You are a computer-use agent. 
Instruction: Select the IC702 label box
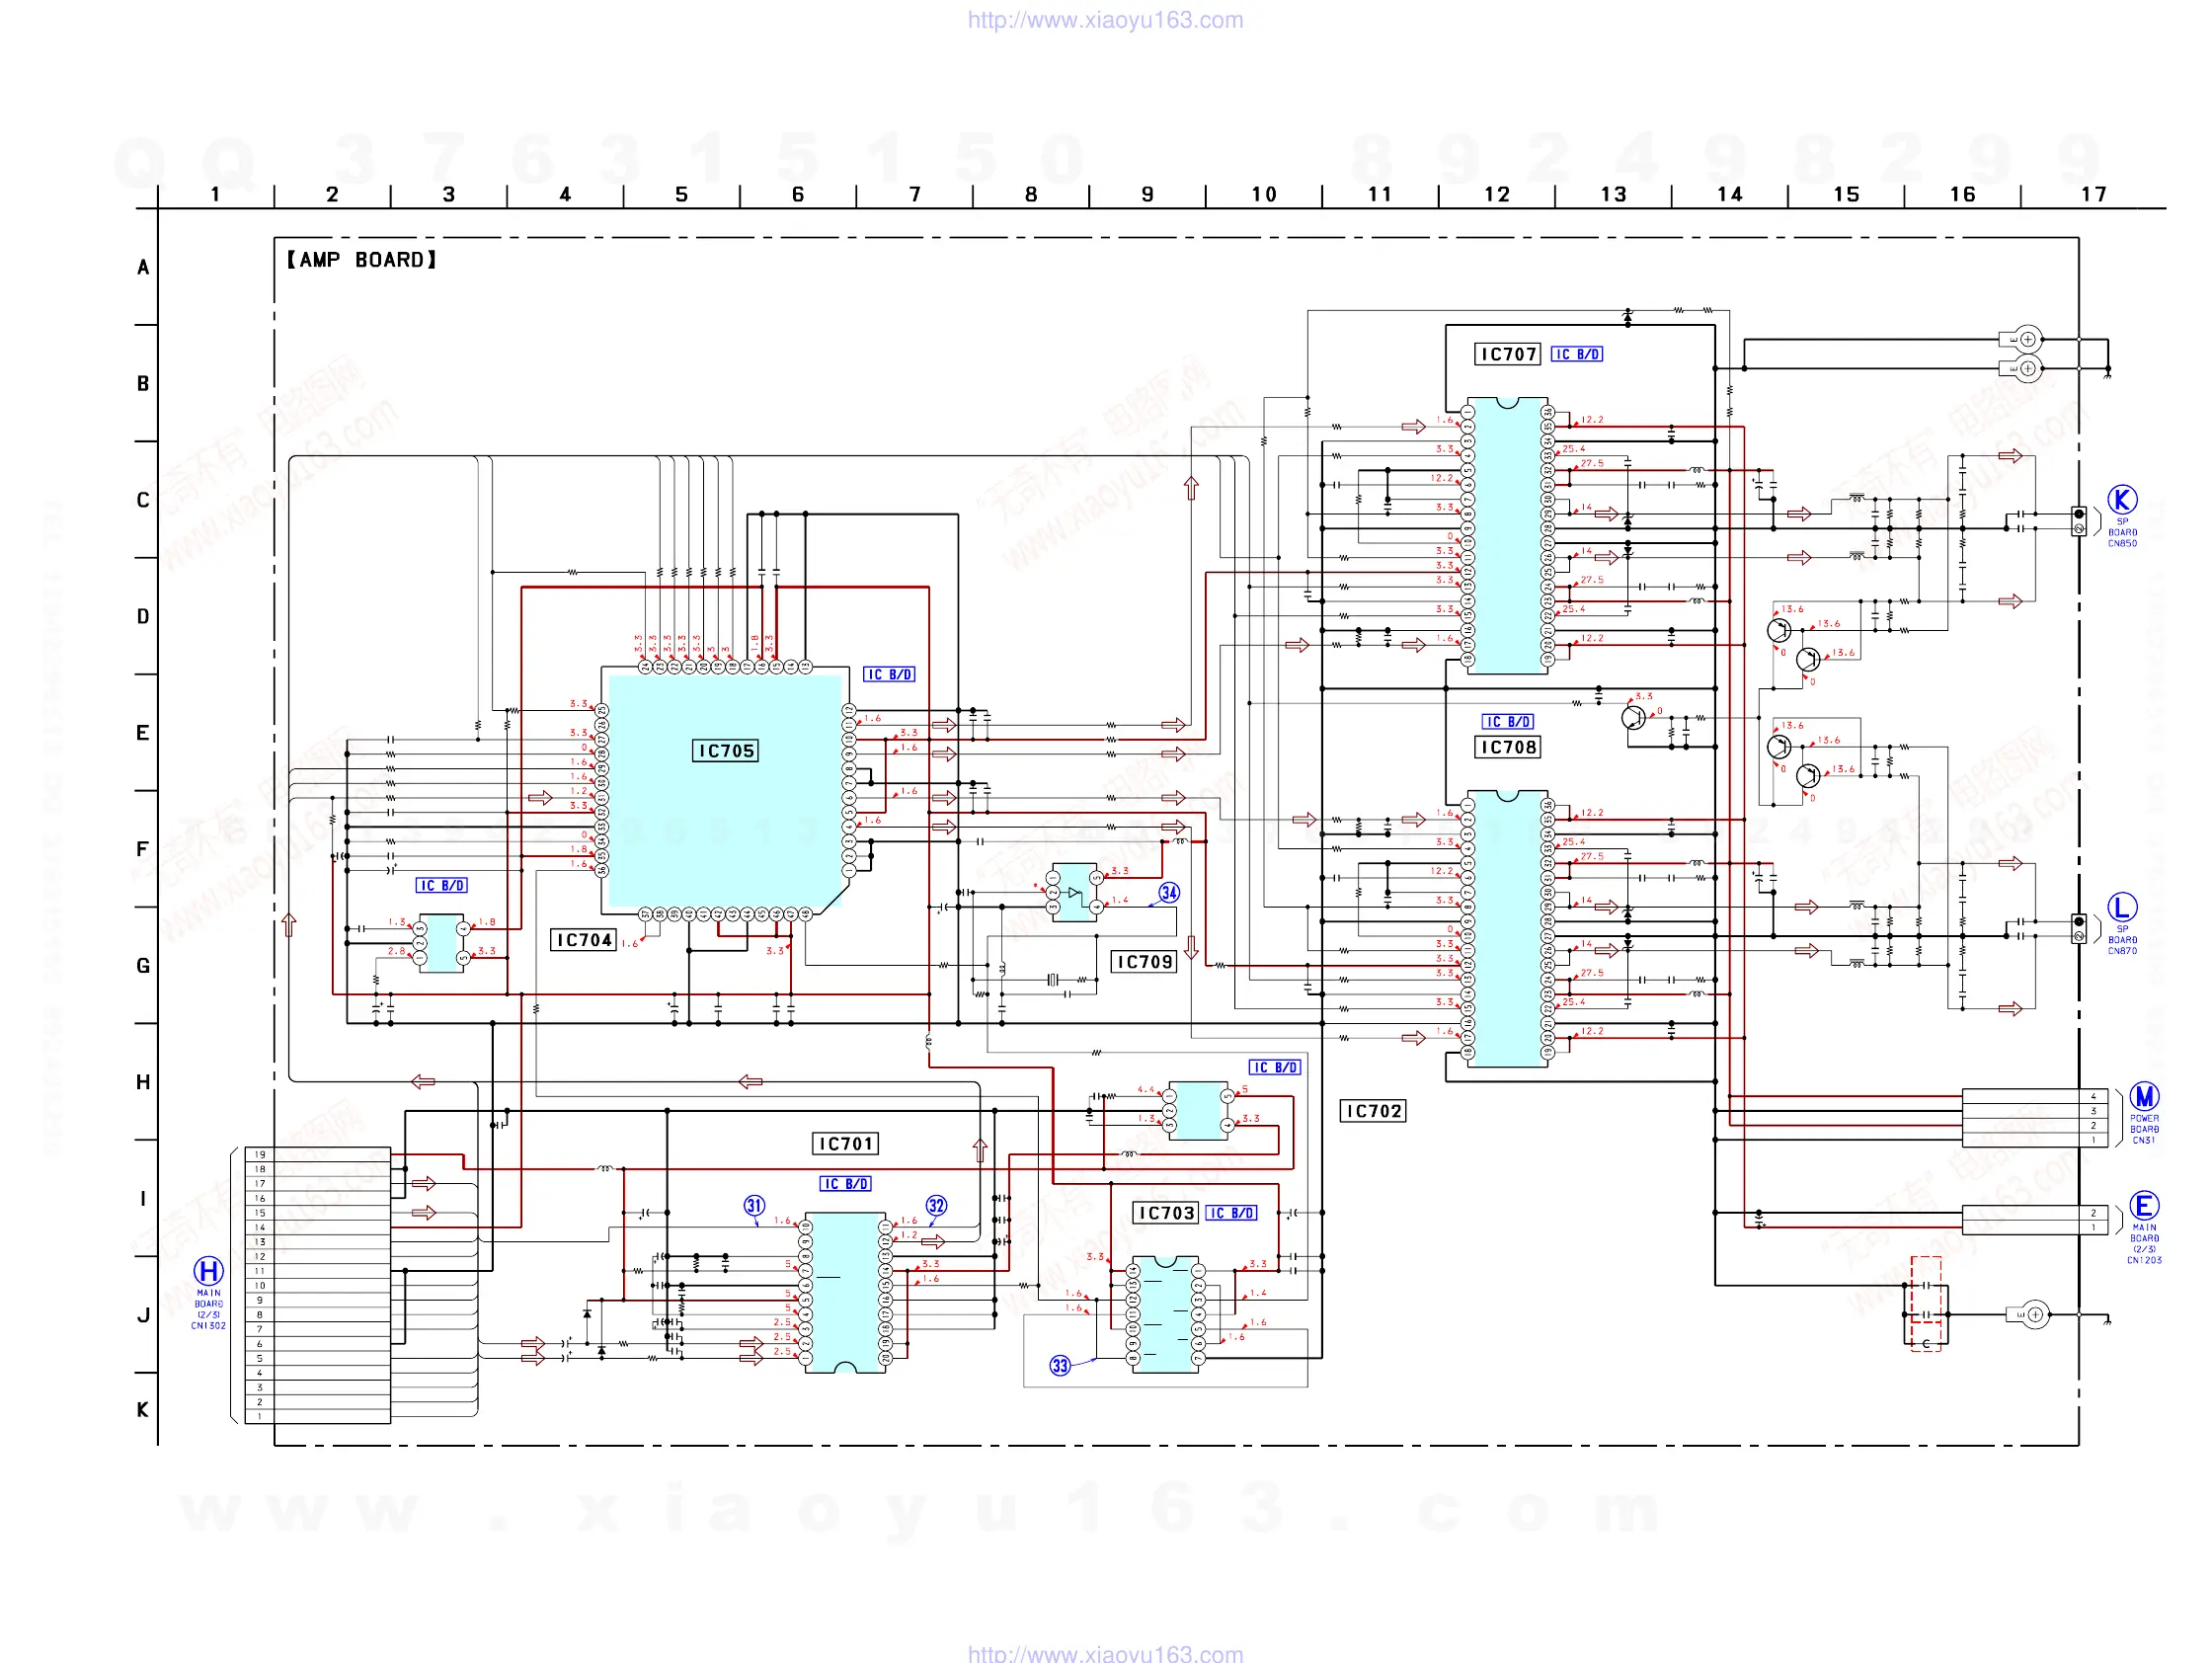tap(1372, 1111)
